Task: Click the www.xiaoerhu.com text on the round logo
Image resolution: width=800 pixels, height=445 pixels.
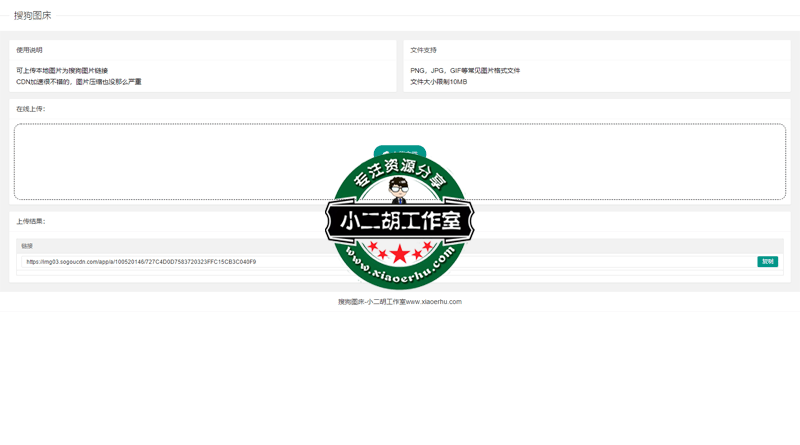Action: coord(400,270)
